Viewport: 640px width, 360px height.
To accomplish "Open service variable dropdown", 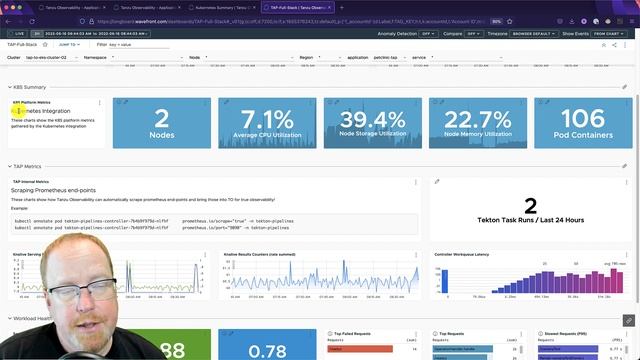I will pyautogui.click(x=466, y=58).
